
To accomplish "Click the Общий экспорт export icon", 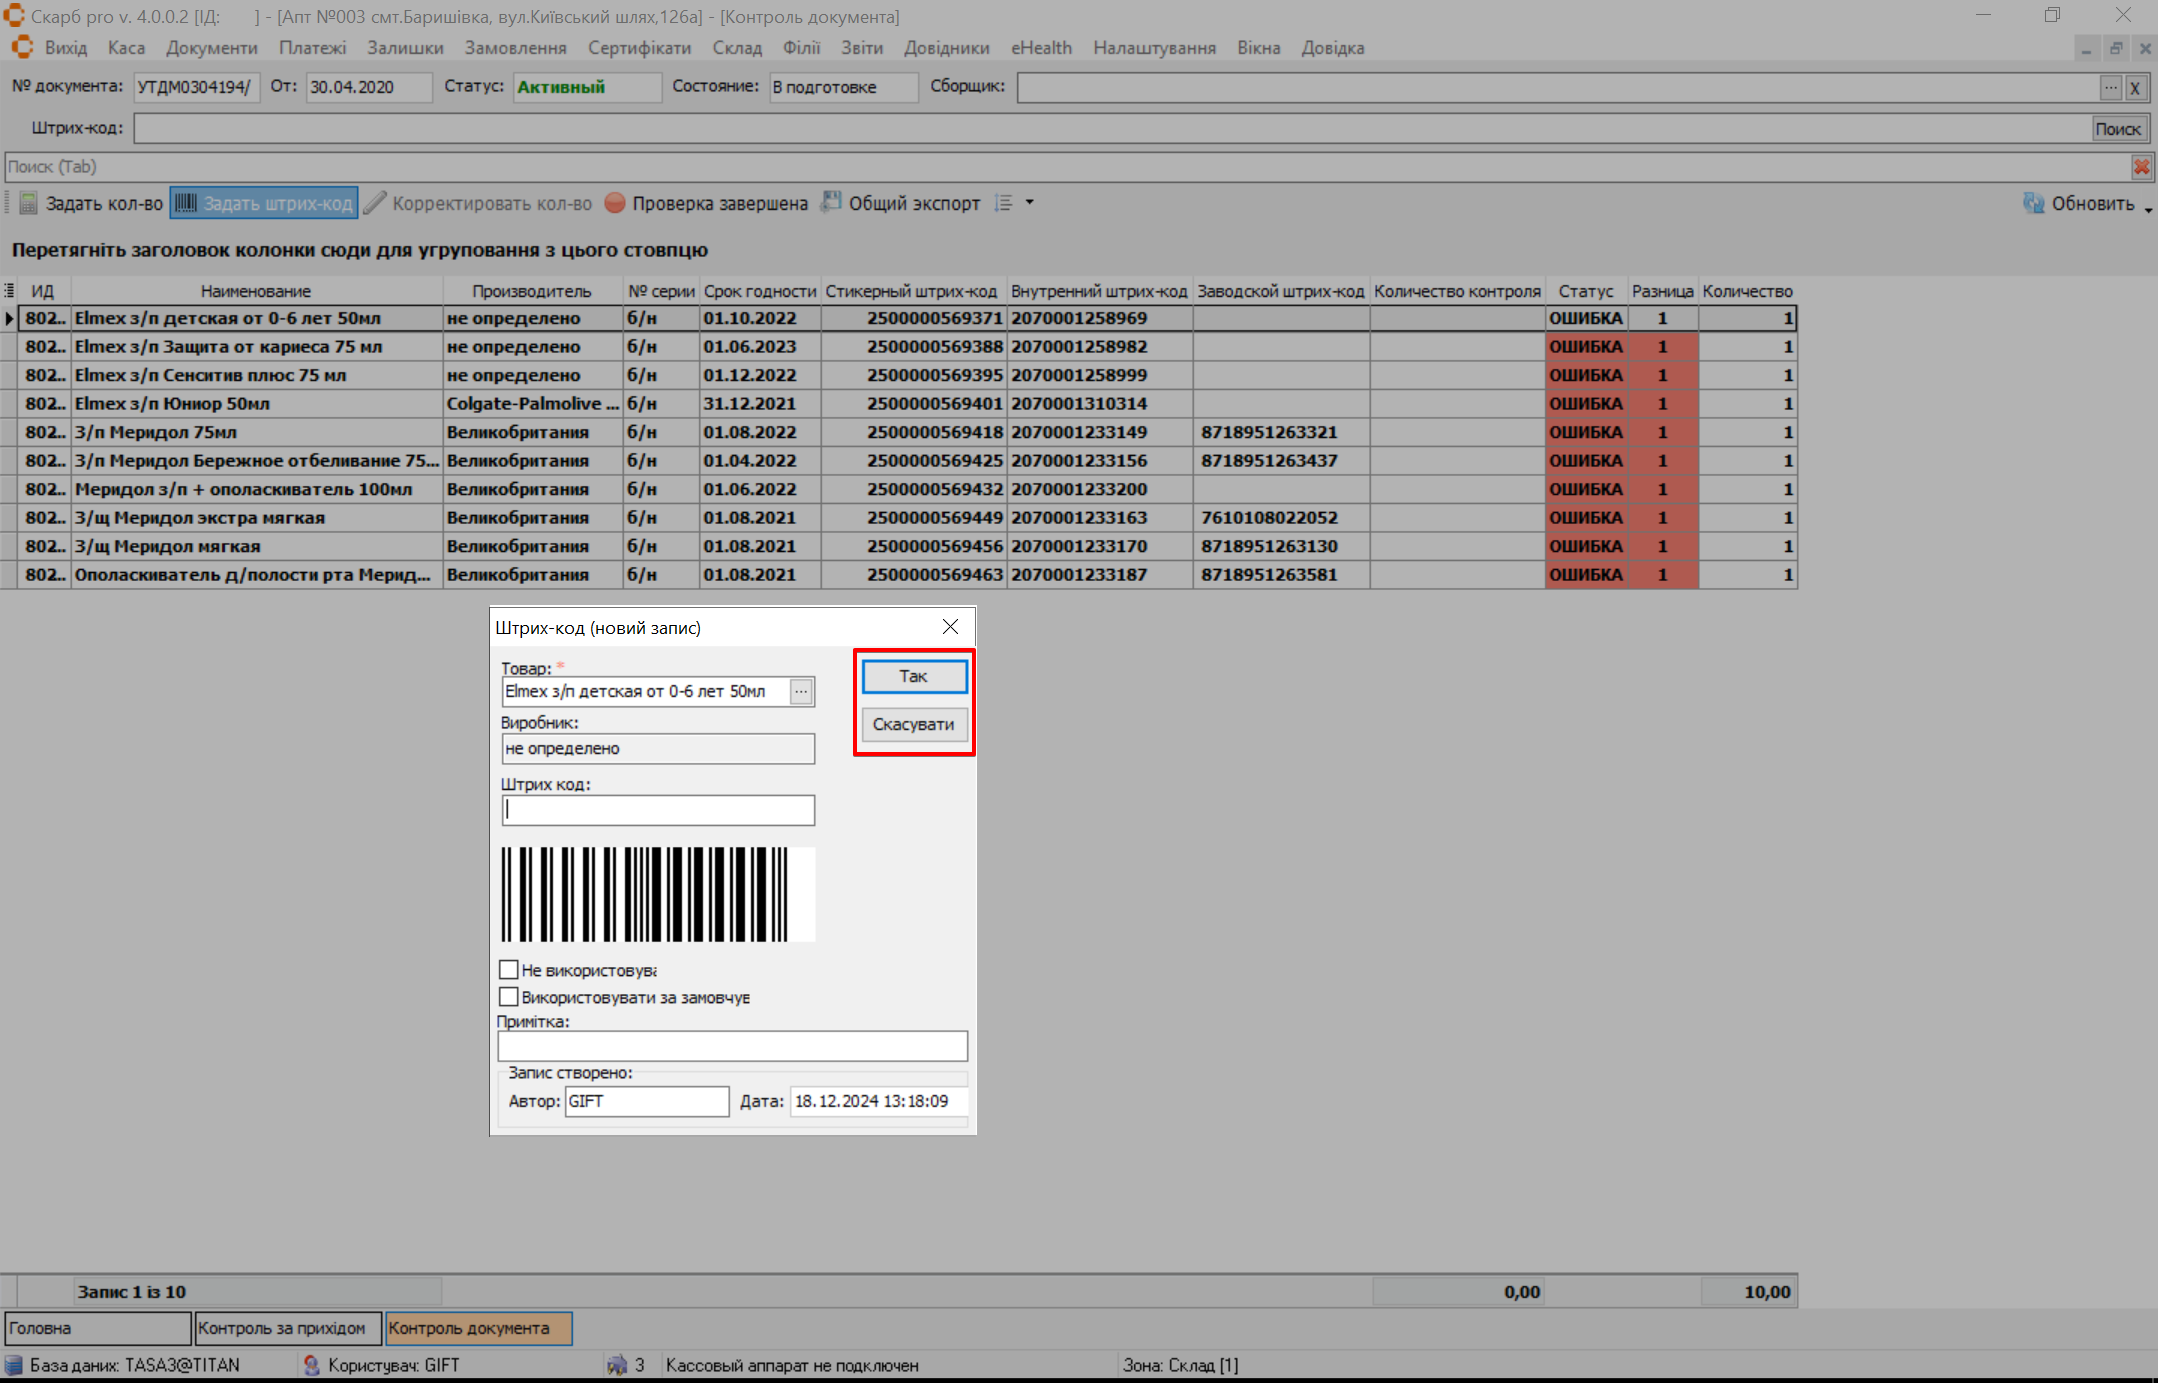I will tap(831, 203).
